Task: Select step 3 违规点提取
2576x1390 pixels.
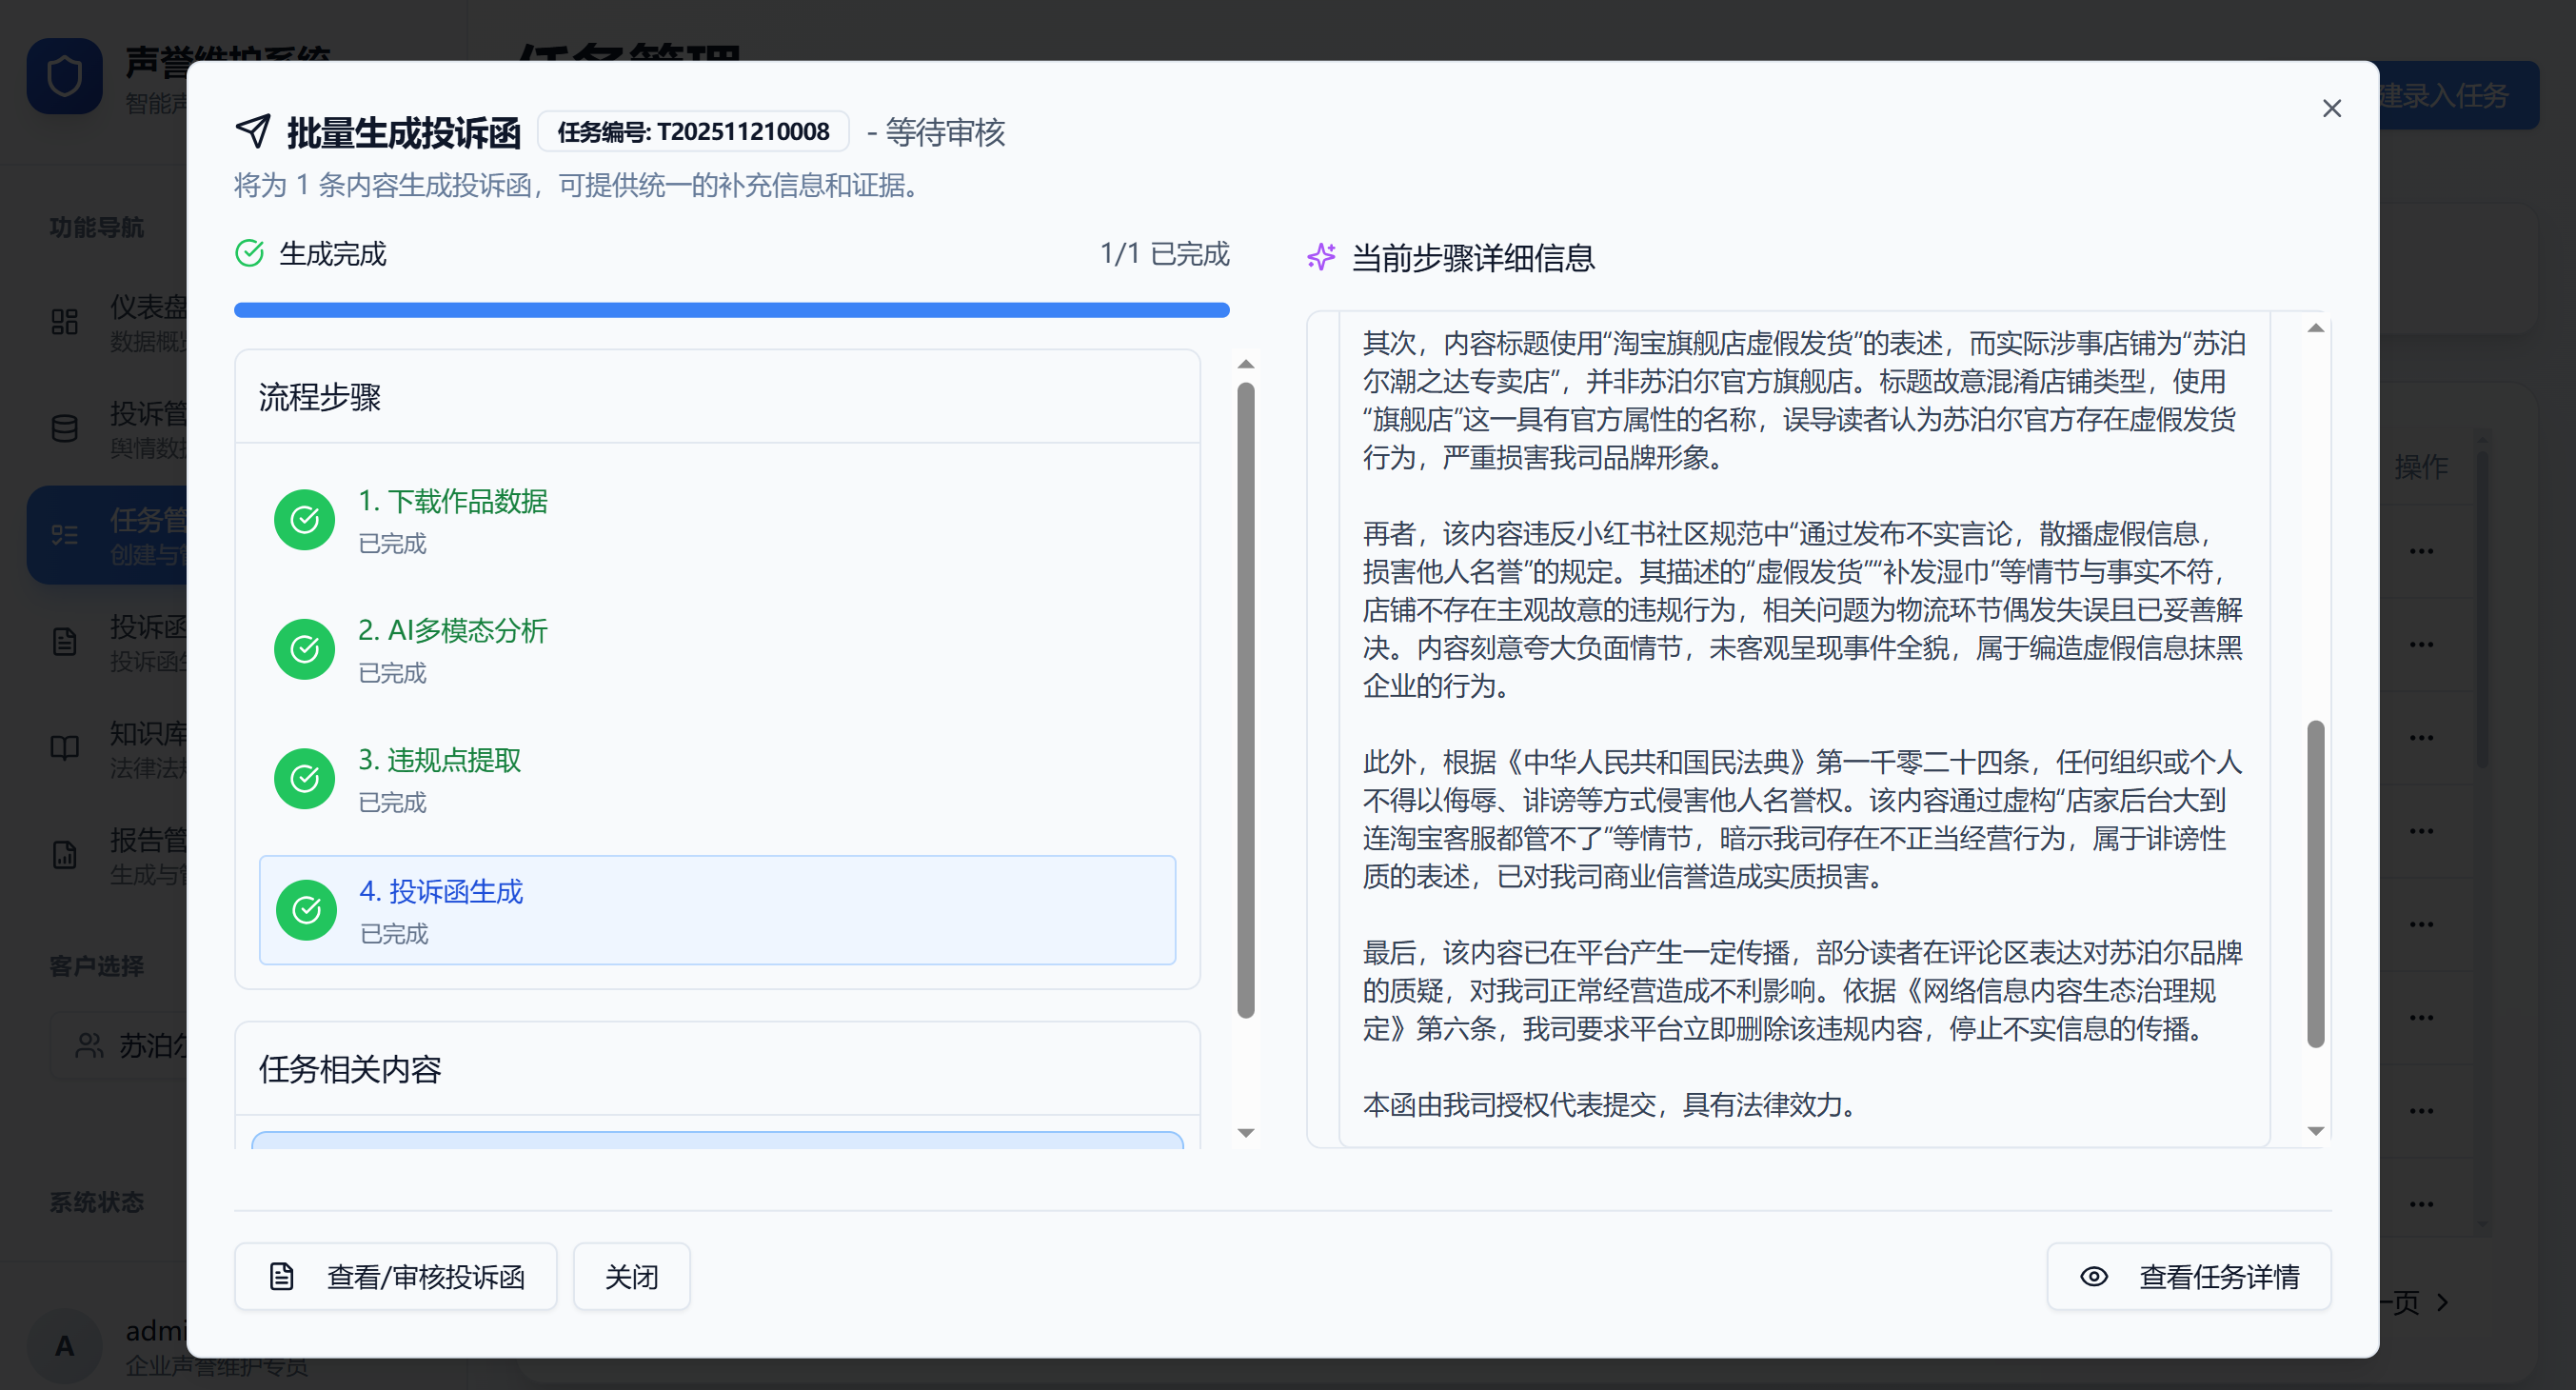Action: pyautogui.click(x=440, y=761)
